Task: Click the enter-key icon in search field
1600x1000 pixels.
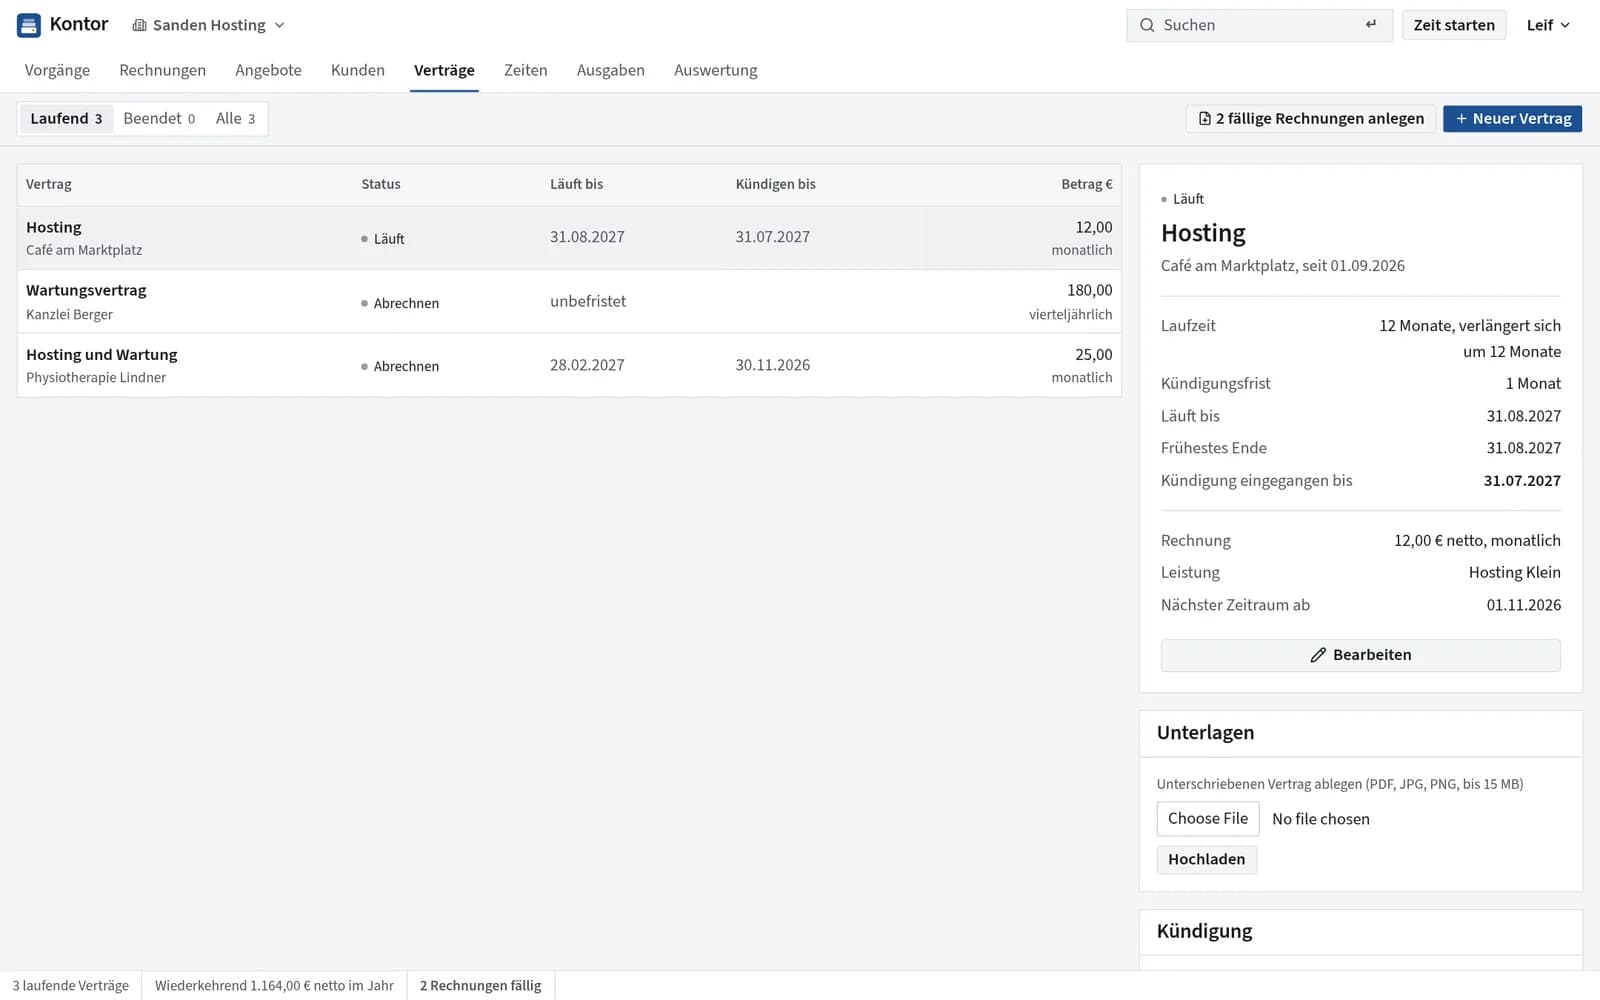Action: 1371,25
